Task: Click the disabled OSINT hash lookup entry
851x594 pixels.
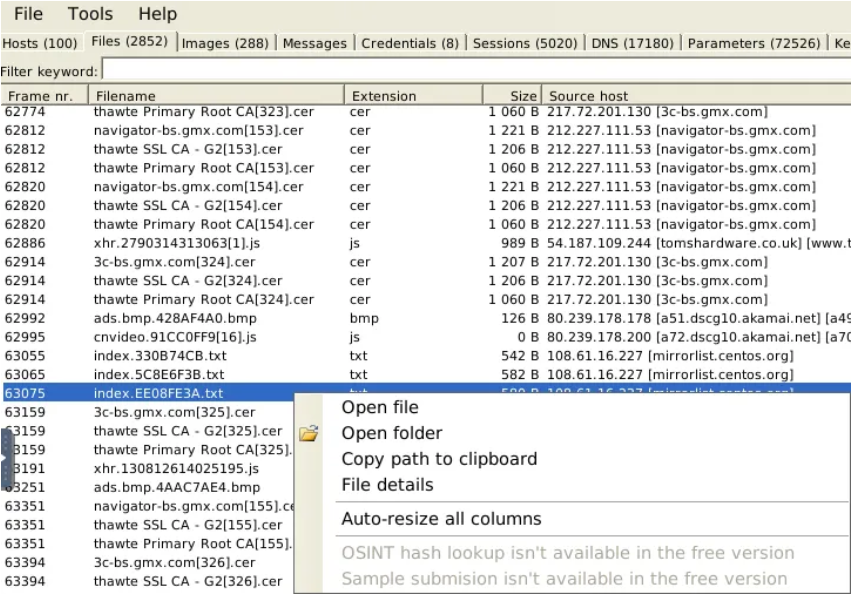Action: 568,553
